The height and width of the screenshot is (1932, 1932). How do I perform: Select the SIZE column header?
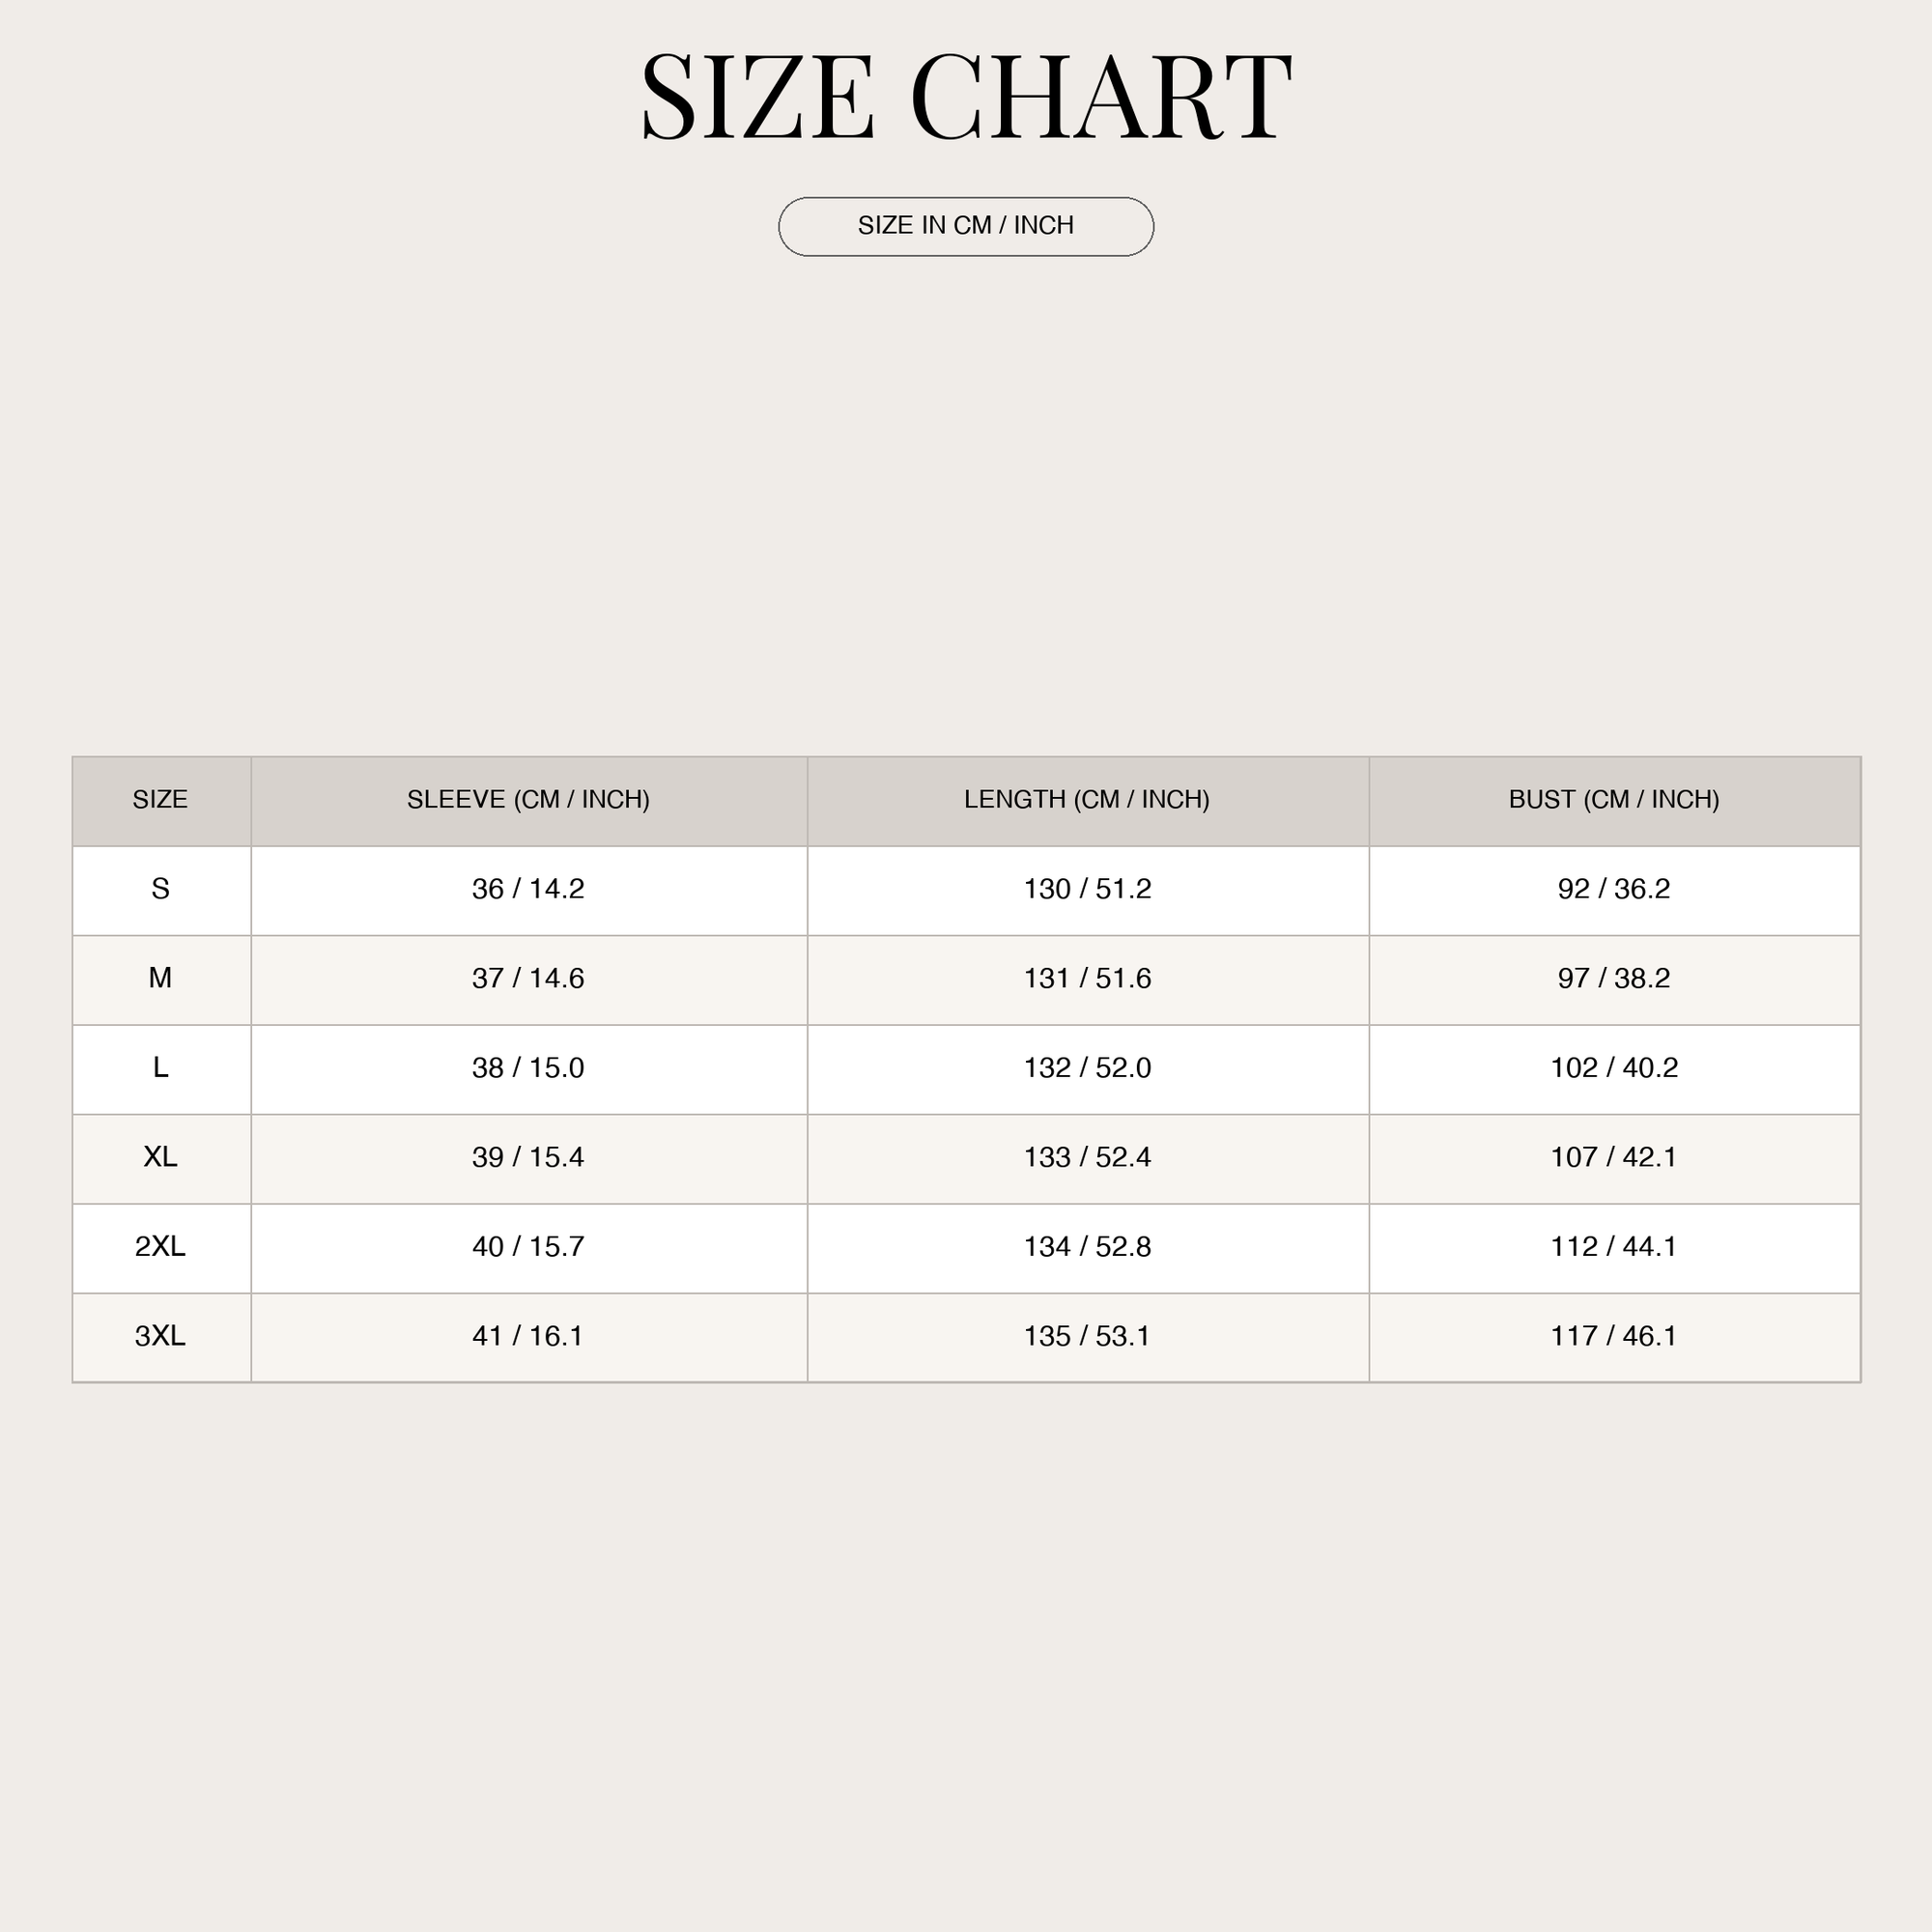(x=160, y=799)
